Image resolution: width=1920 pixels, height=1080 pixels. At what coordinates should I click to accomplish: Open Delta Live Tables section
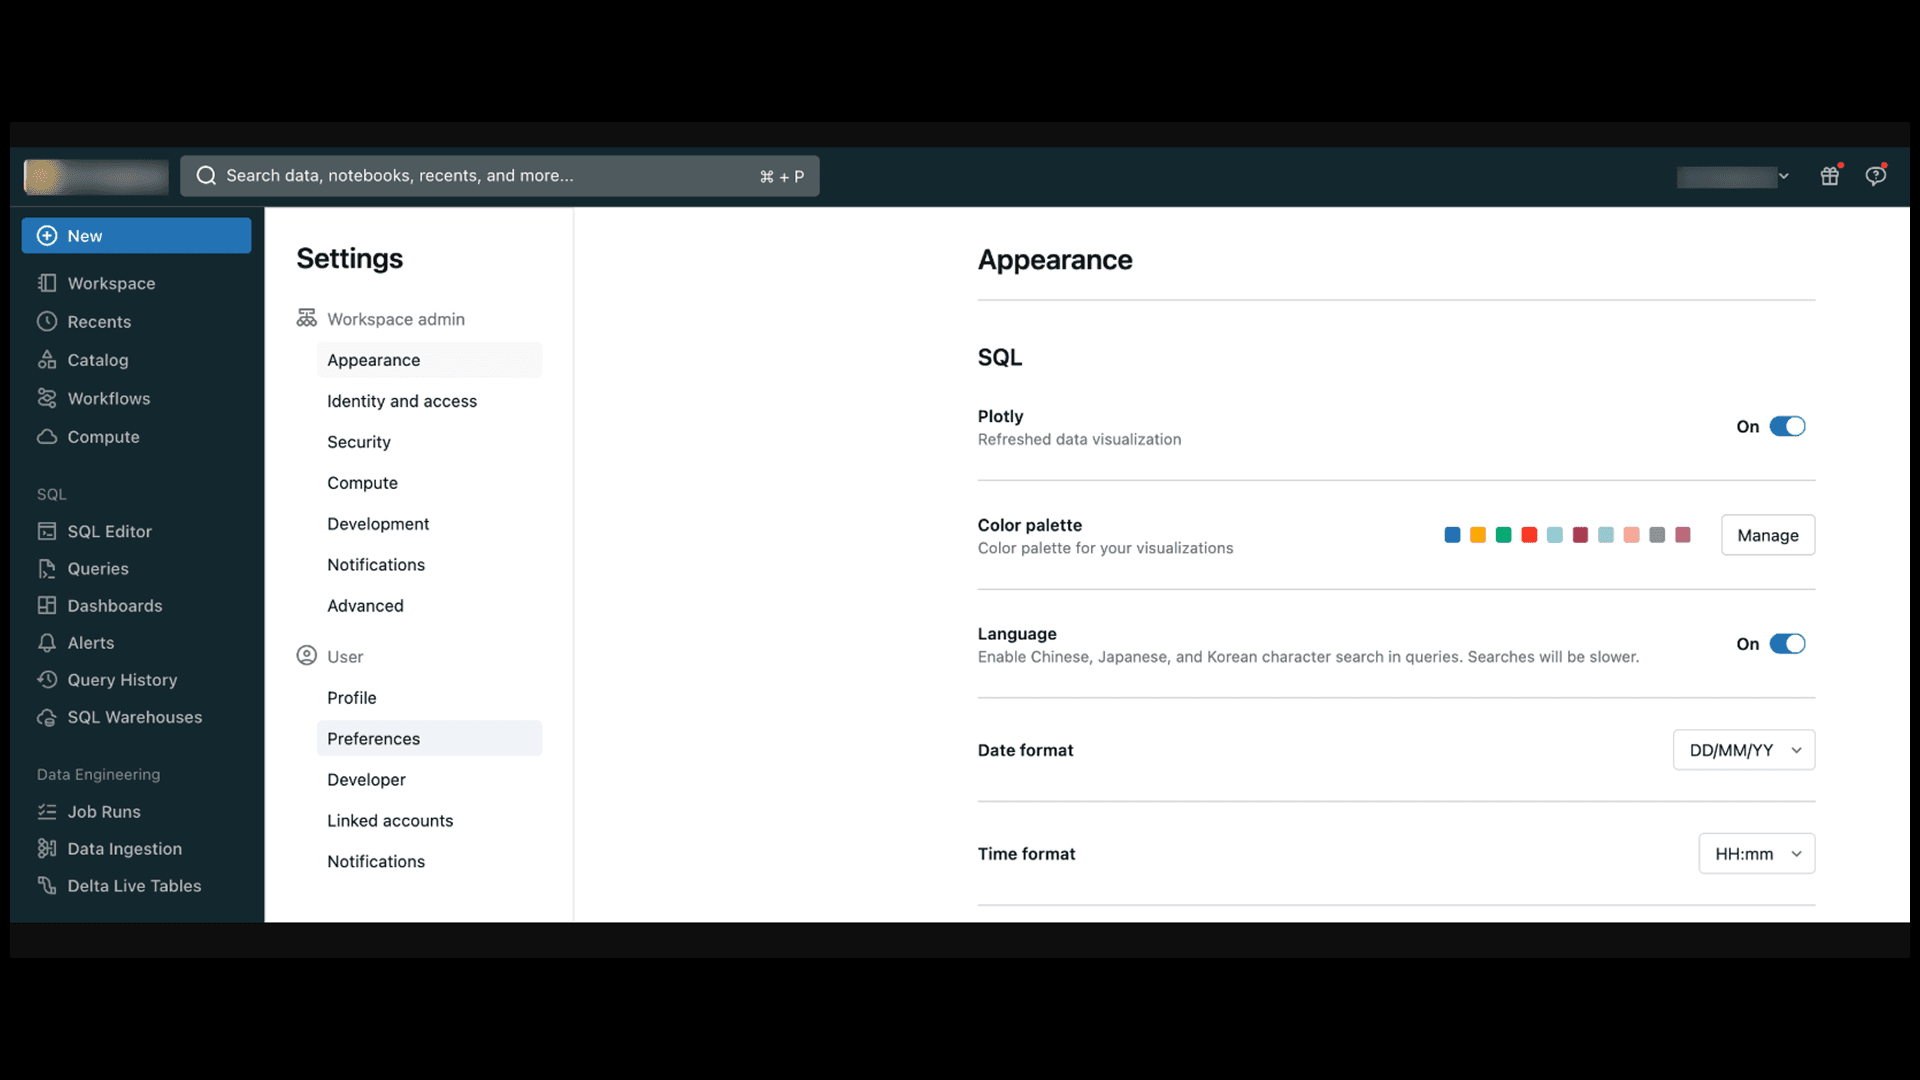(135, 885)
